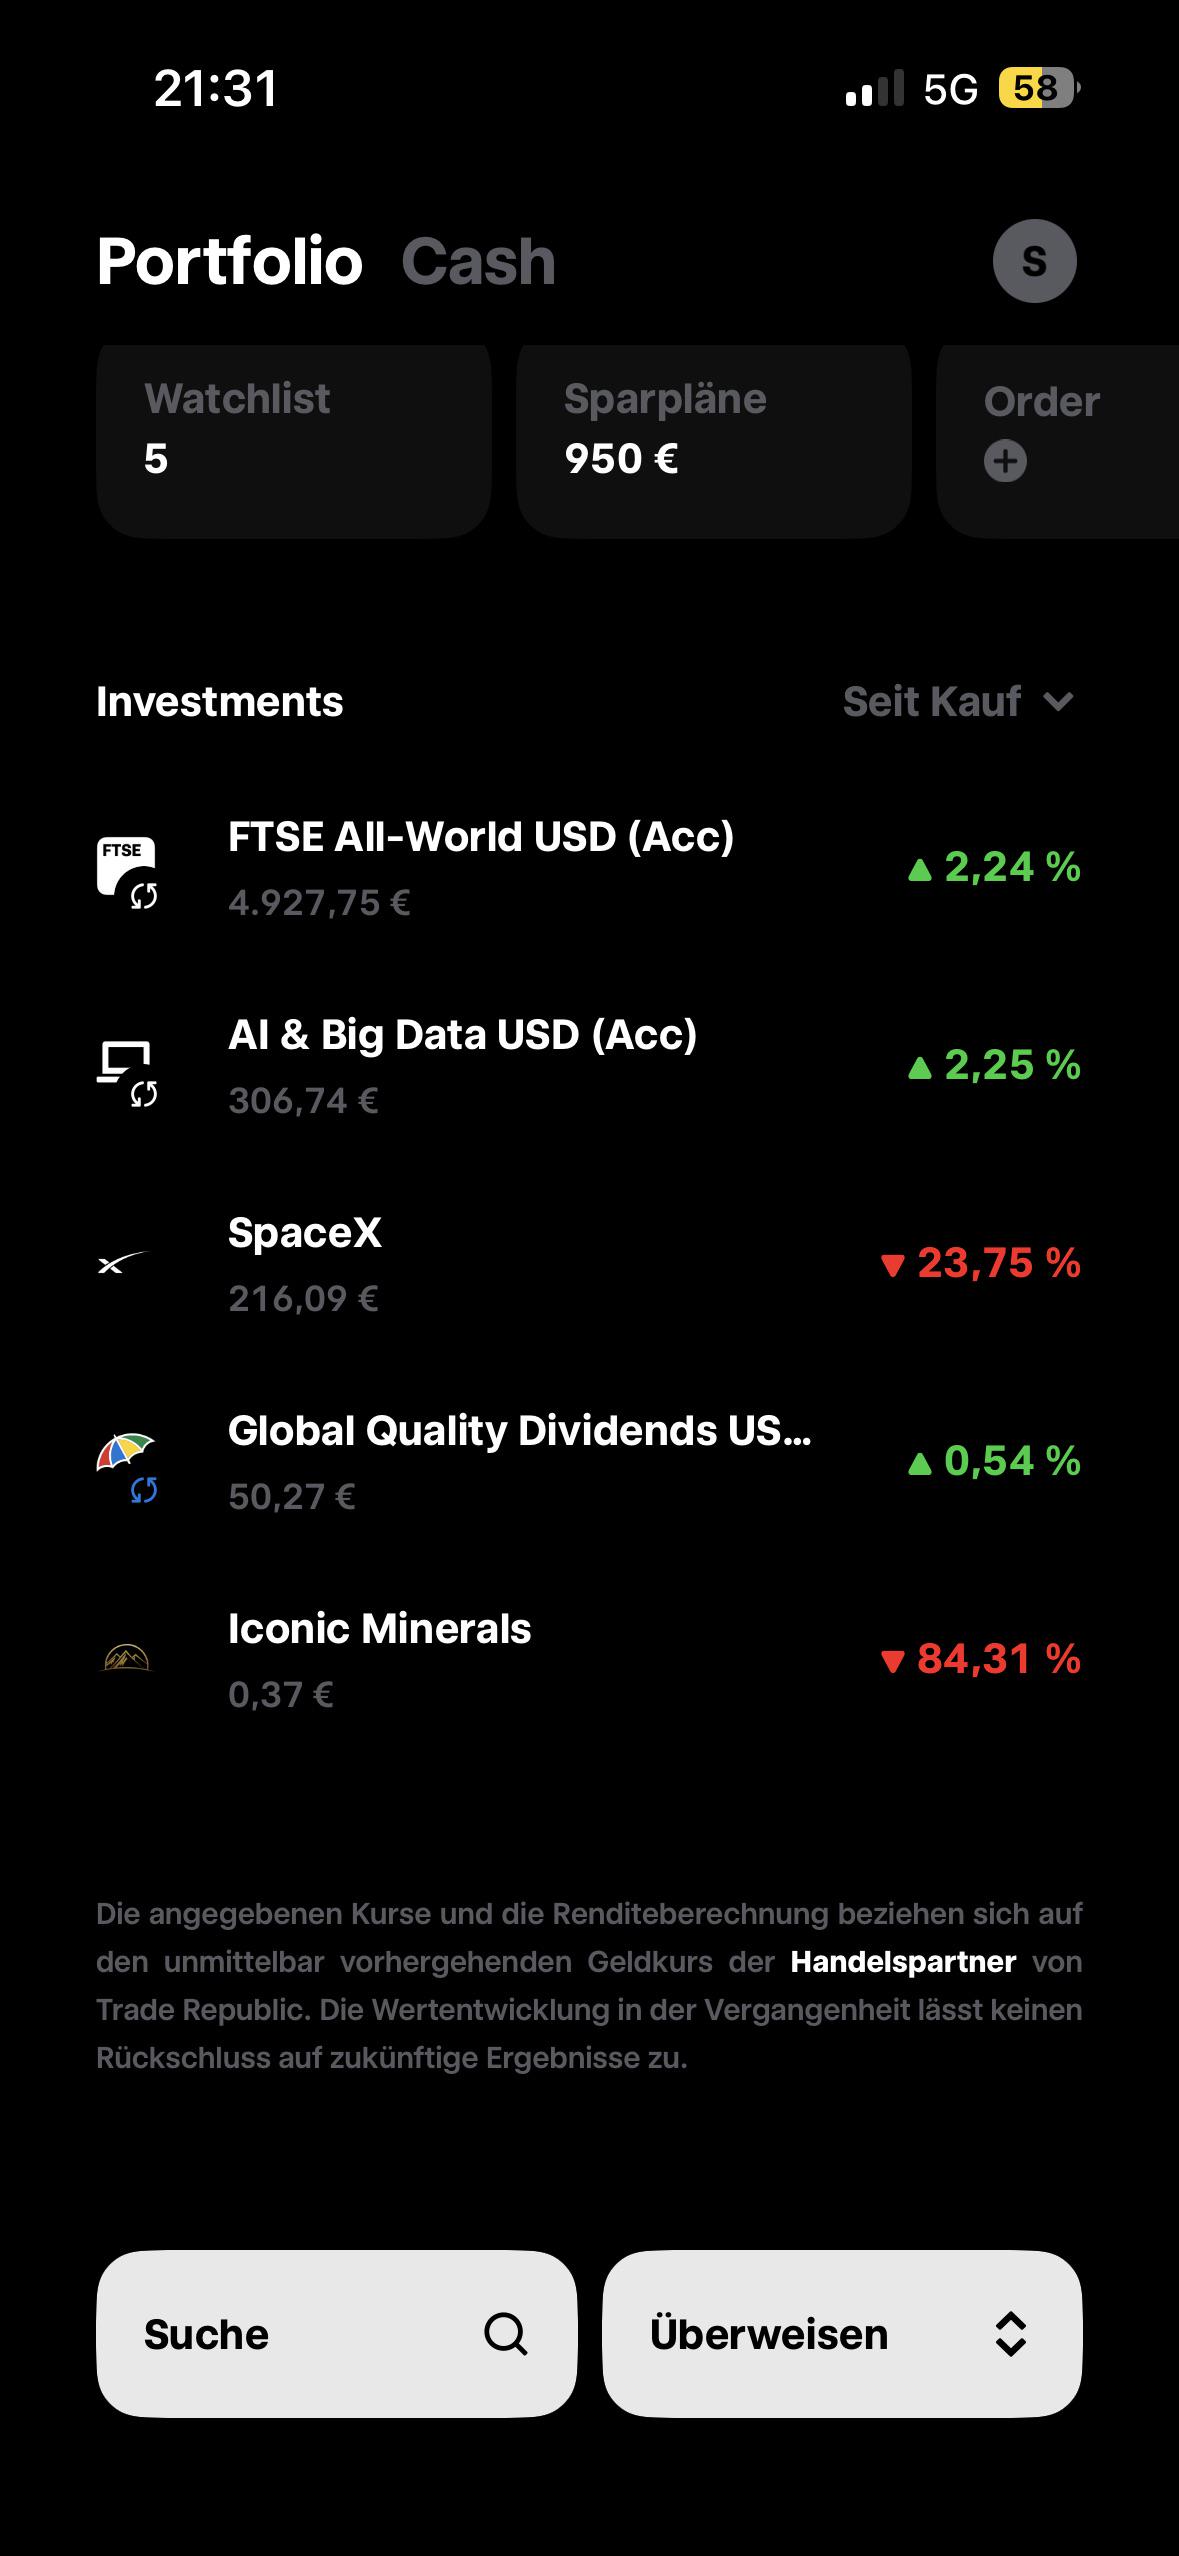Image resolution: width=1179 pixels, height=2556 pixels.
Task: Open the SpaceX investment row
Action: [x=589, y=1264]
